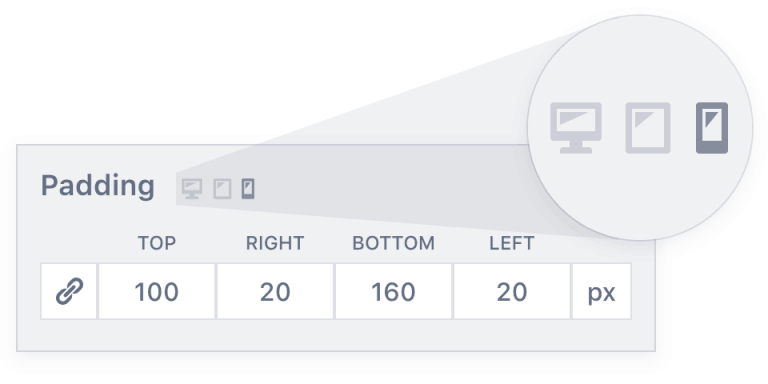Select the small mobile device icon beside Padding
768x384 pixels.
248,189
